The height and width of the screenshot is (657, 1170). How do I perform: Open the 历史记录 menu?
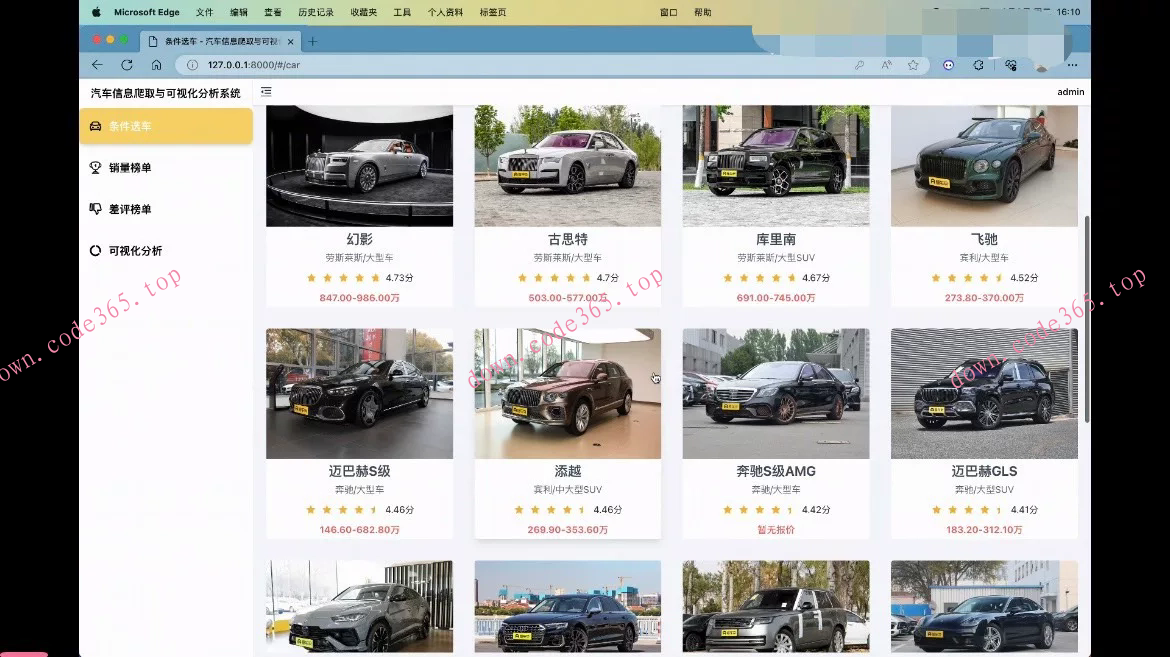(x=316, y=12)
